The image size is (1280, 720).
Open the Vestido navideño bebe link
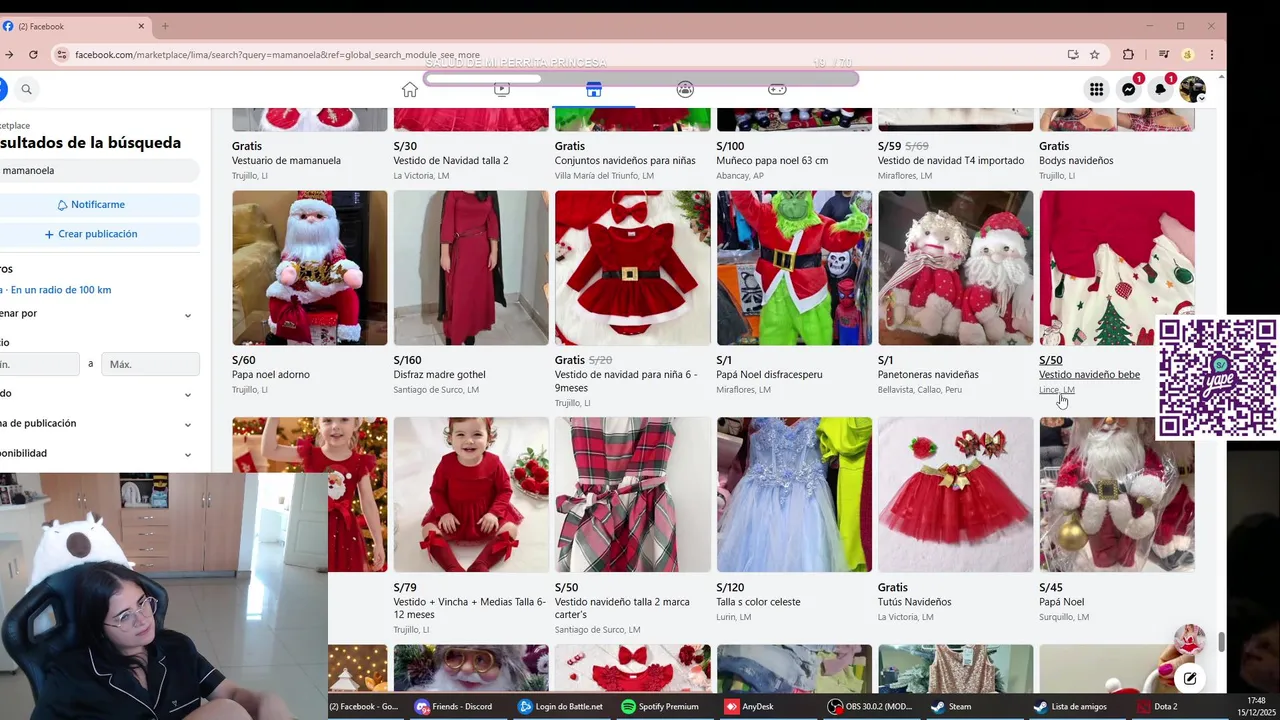[1089, 375]
